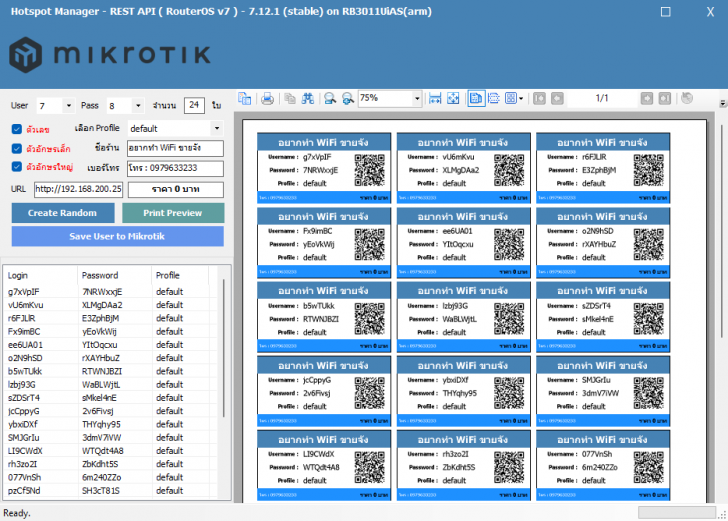
Task: Click the Profile column header
Action: 180,275
